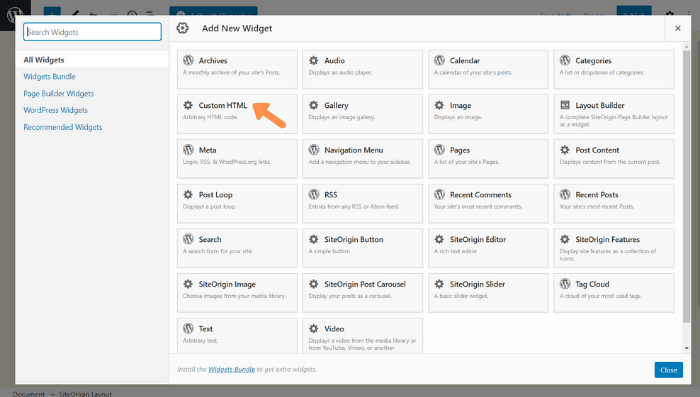Click the Close button in dialog footer
Viewport: 700px width, 397px height.
pos(668,370)
